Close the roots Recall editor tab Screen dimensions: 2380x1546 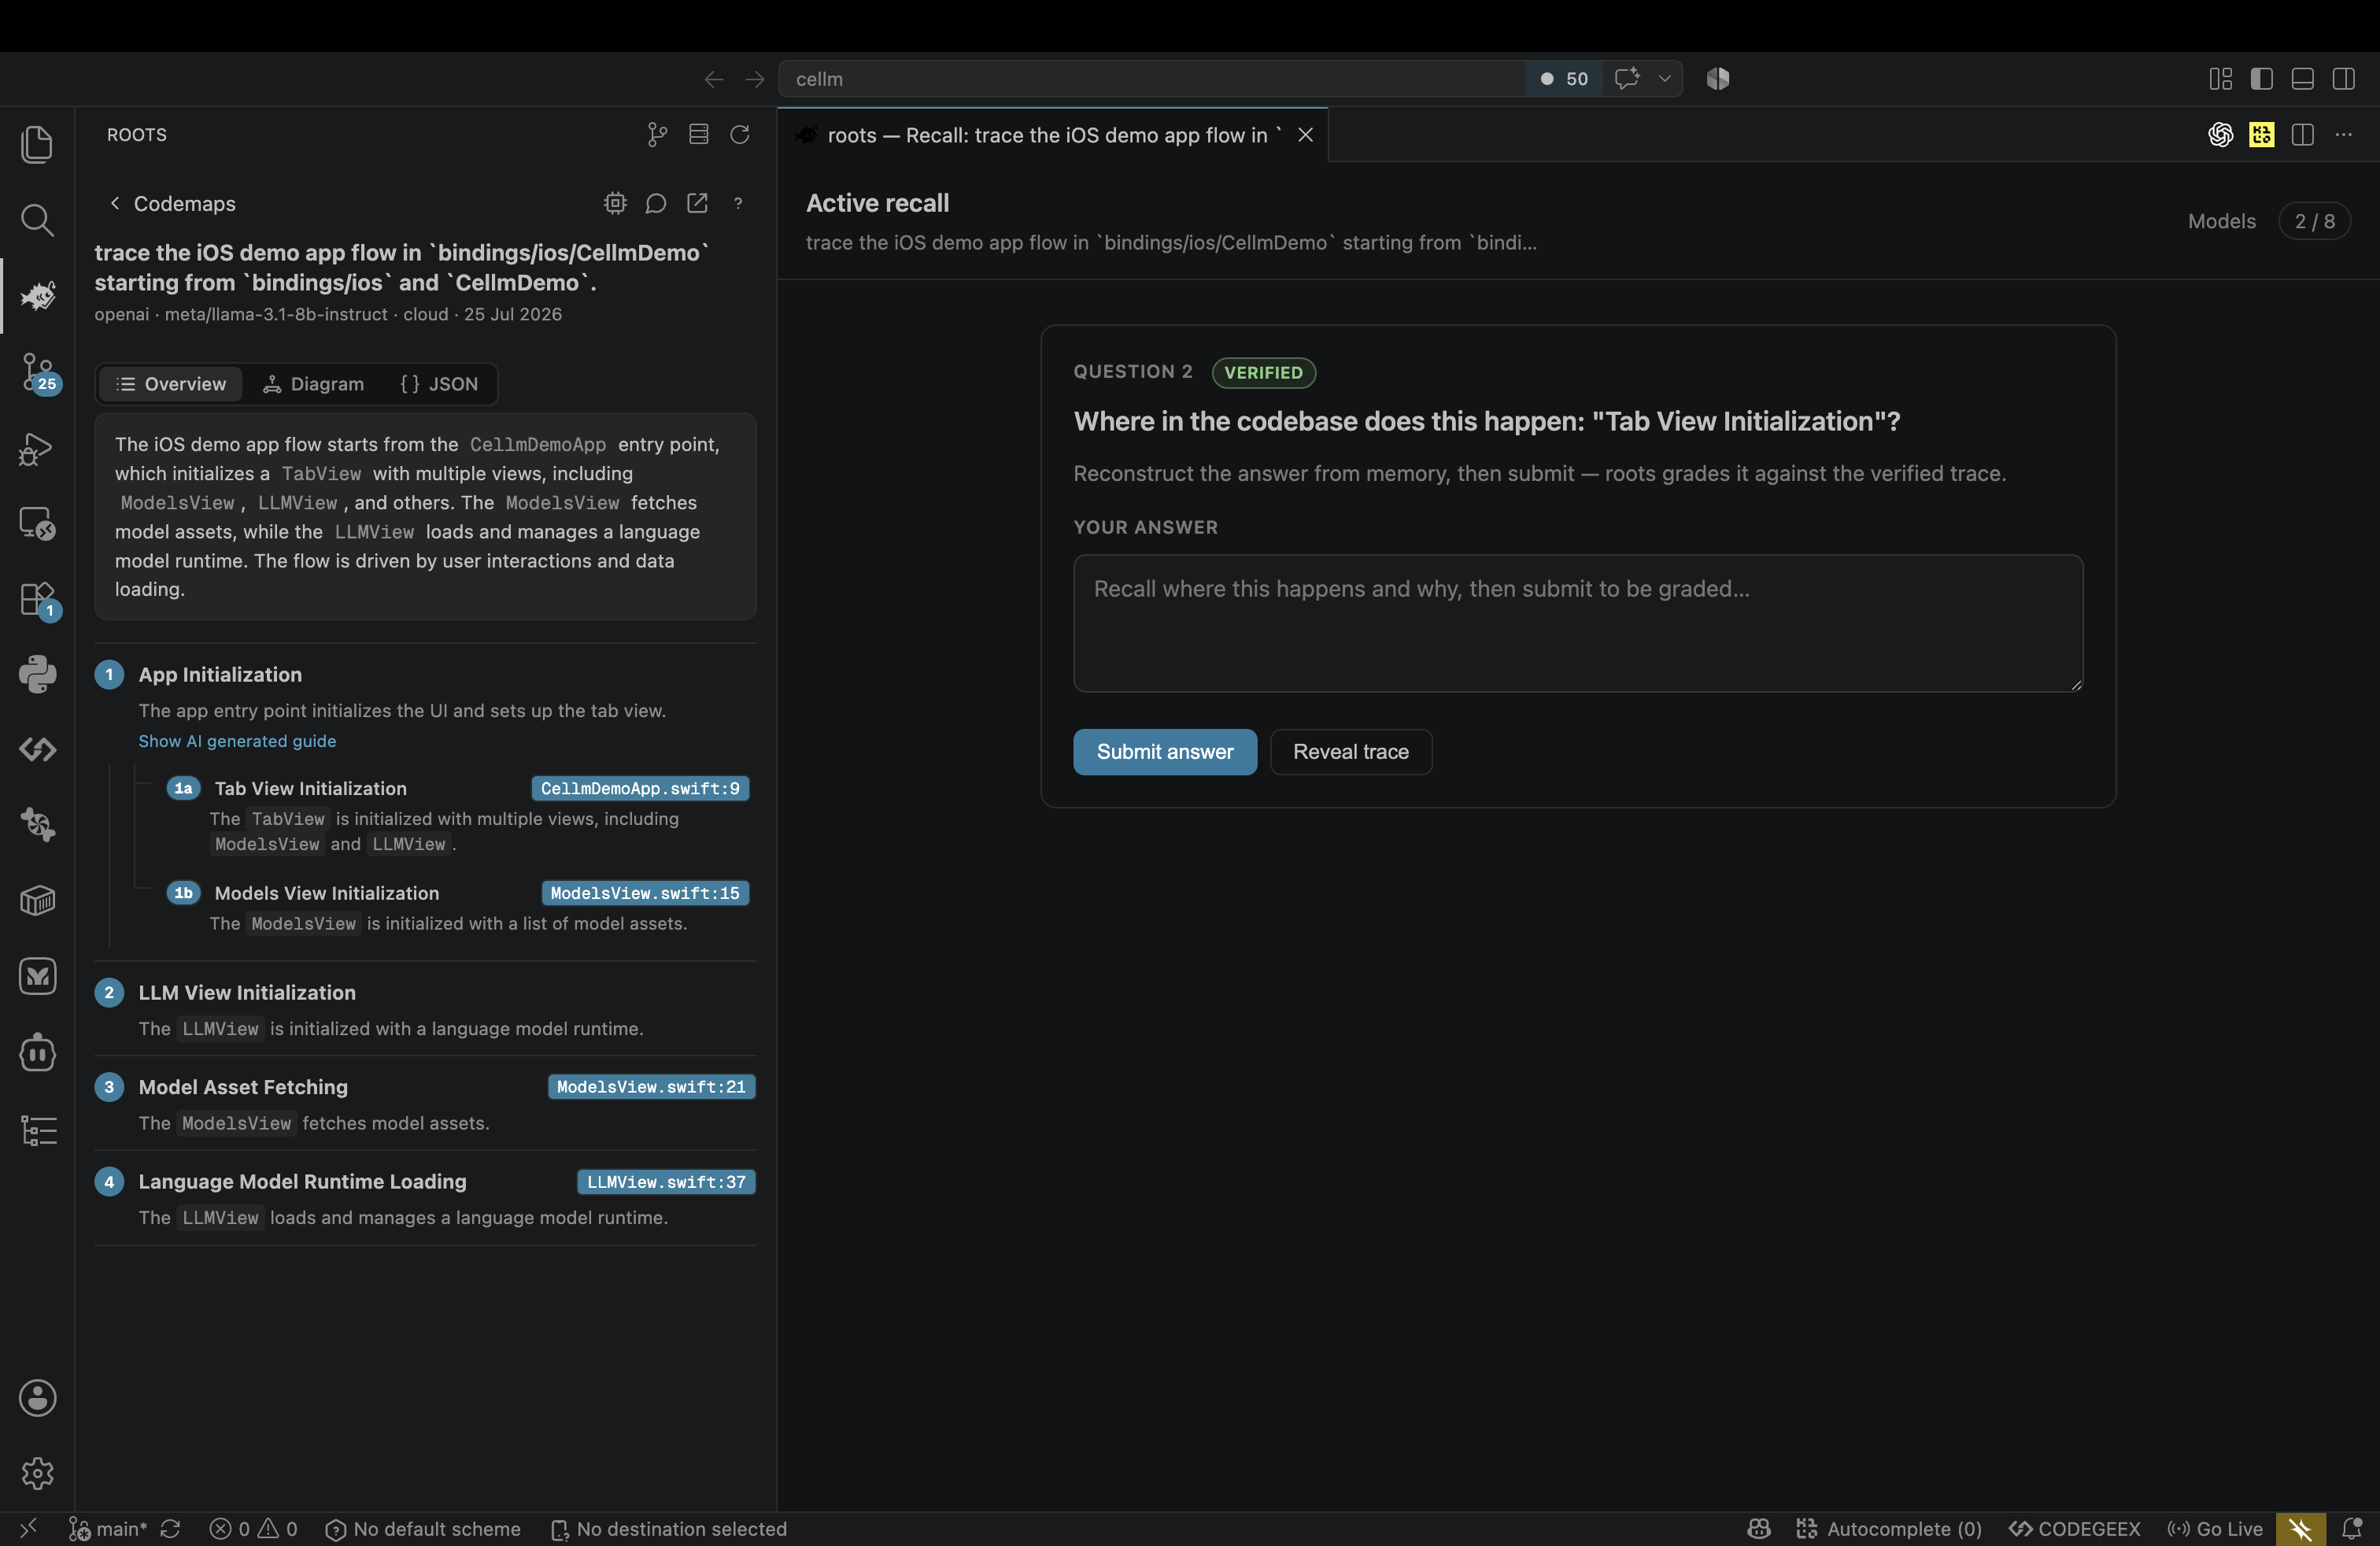point(1305,135)
